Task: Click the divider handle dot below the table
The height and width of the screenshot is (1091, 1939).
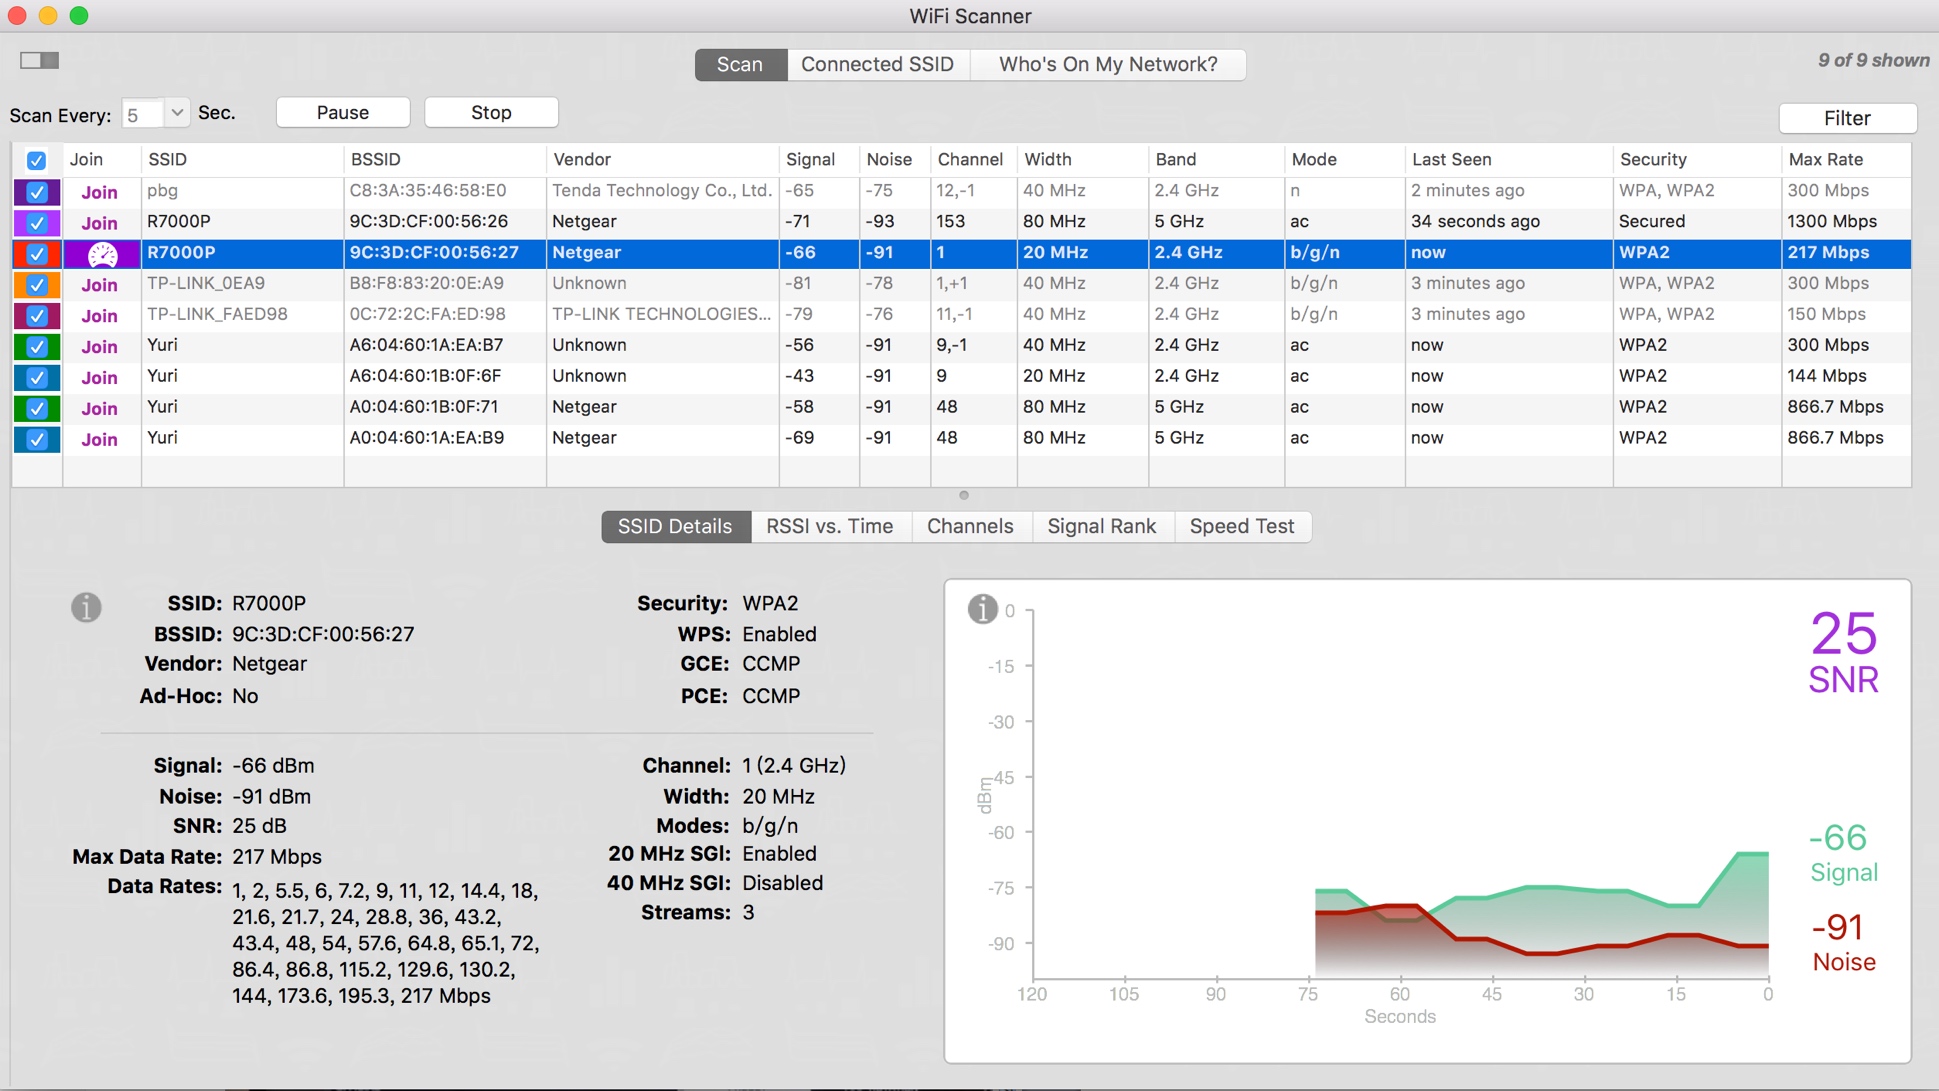Action: (964, 496)
